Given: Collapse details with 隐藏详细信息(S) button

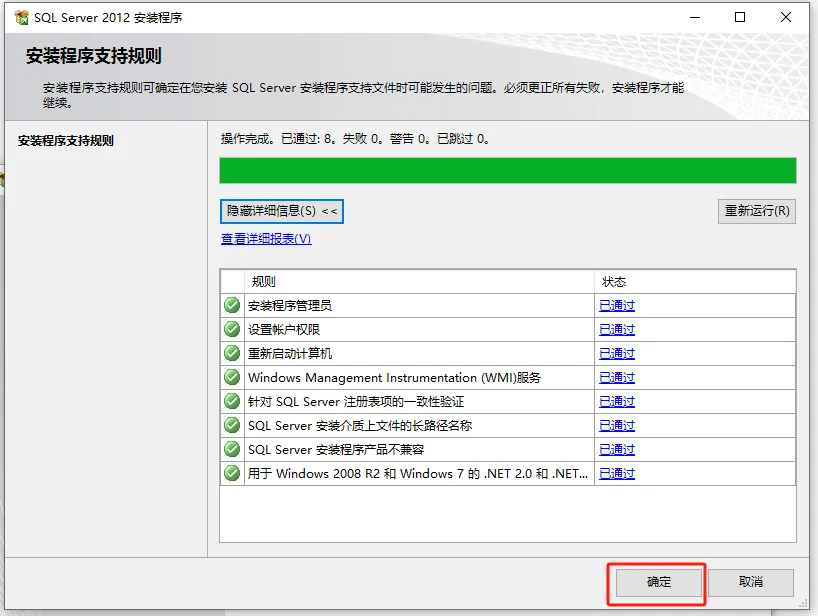Looking at the screenshot, I should [282, 211].
